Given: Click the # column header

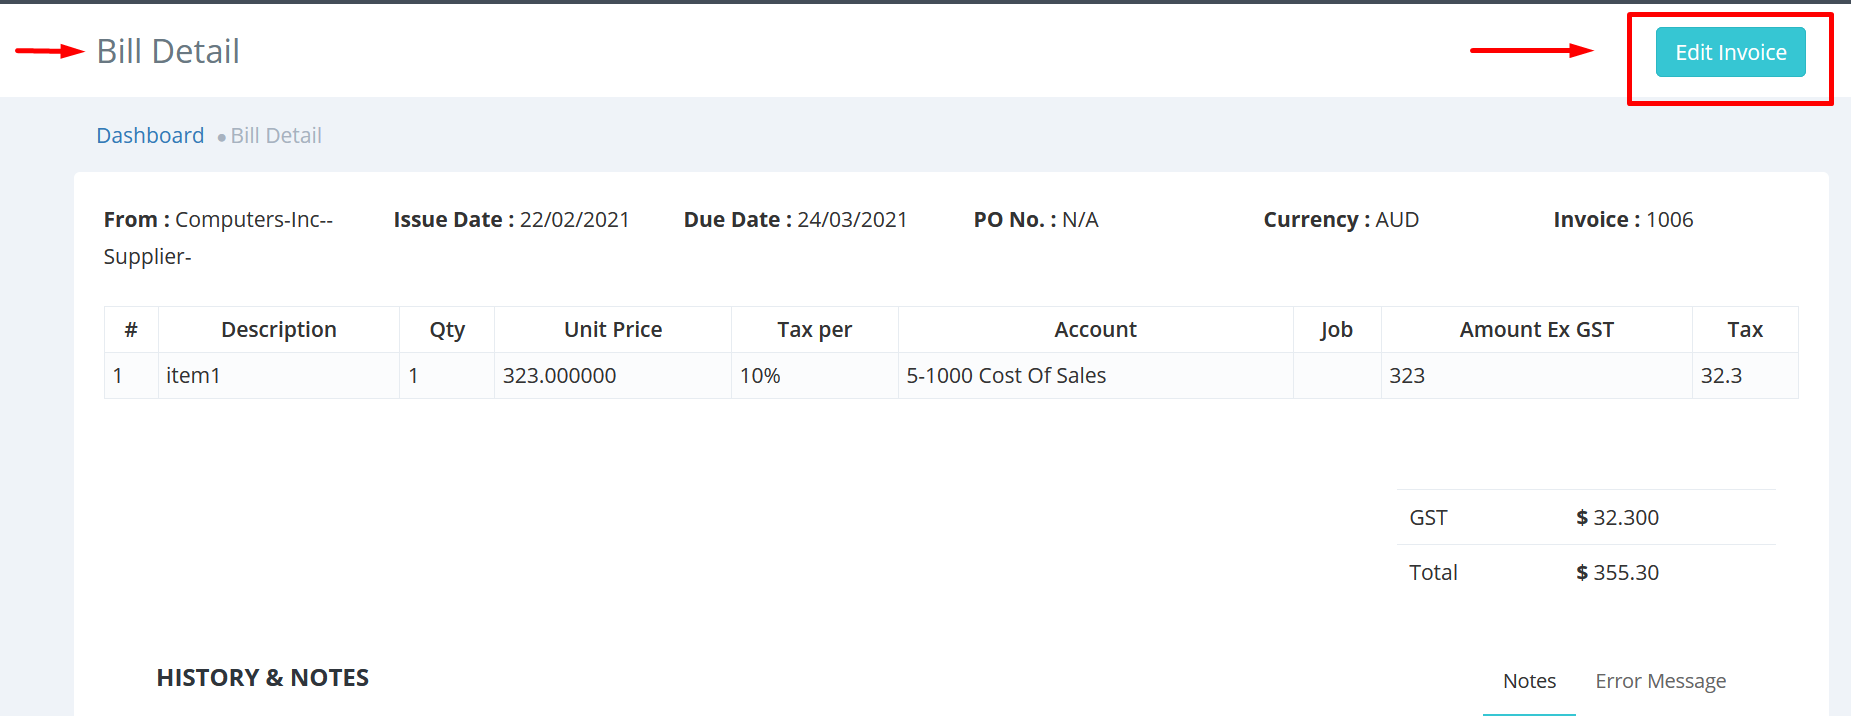Looking at the screenshot, I should click(131, 330).
